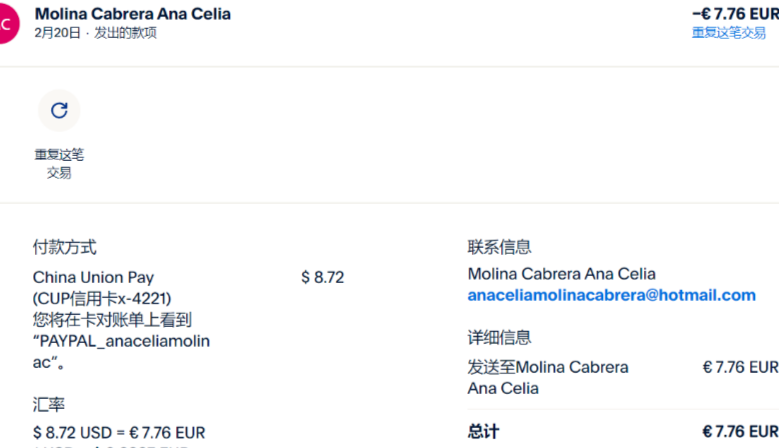Click the 总计 total label
This screenshot has width=779, height=448.
tap(483, 431)
